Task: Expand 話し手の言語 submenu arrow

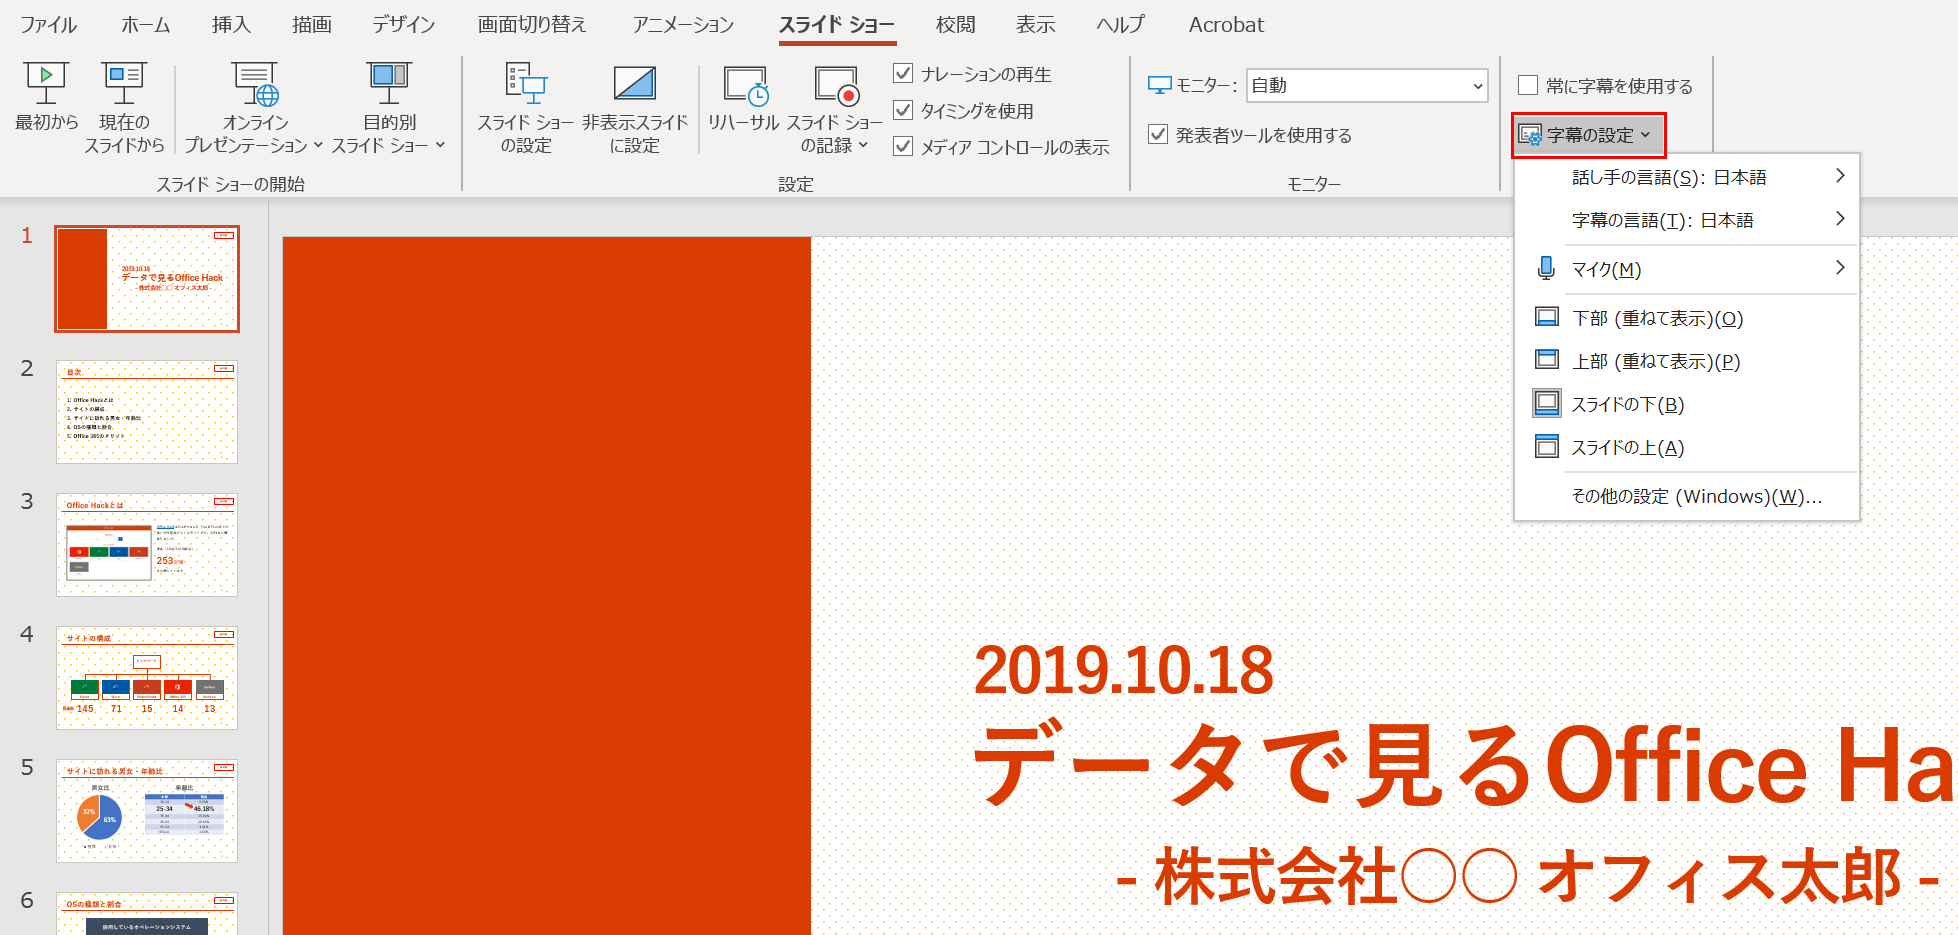Action: (1840, 176)
